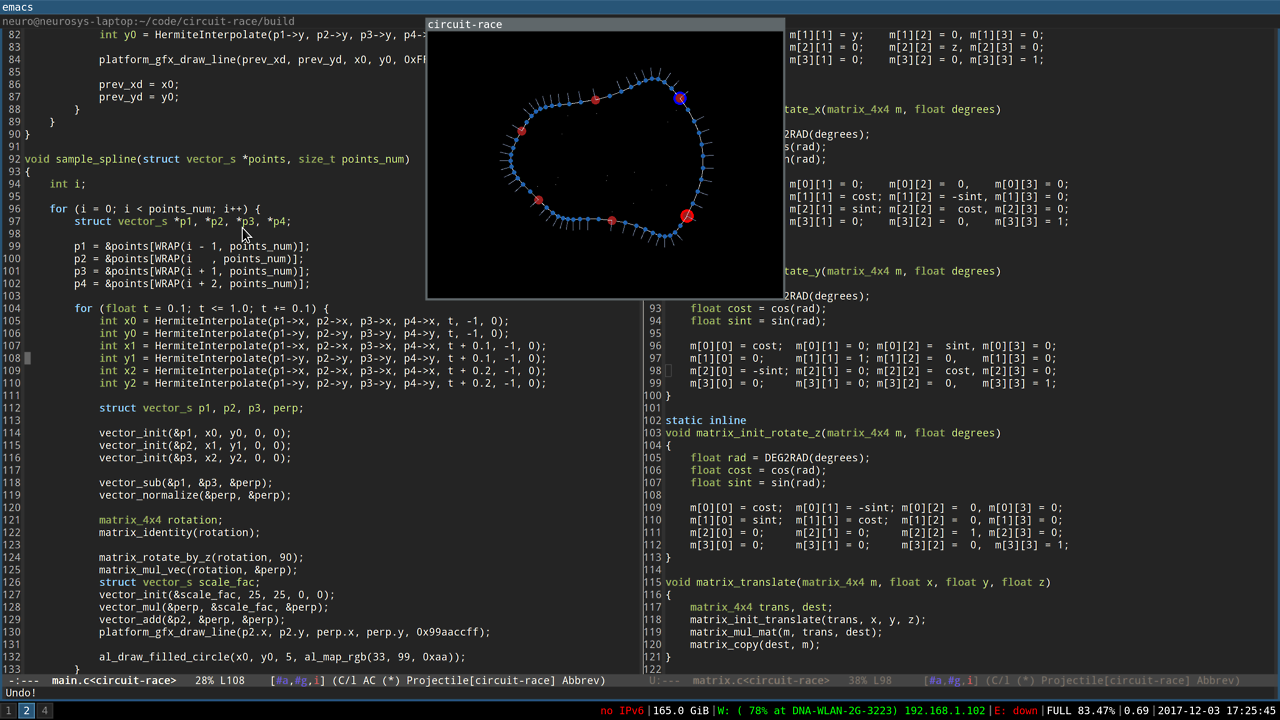Click 'vector_init(&scale_fac, 25, 25, 0, 0);' line
This screenshot has height=720, width=1280.
217,594
